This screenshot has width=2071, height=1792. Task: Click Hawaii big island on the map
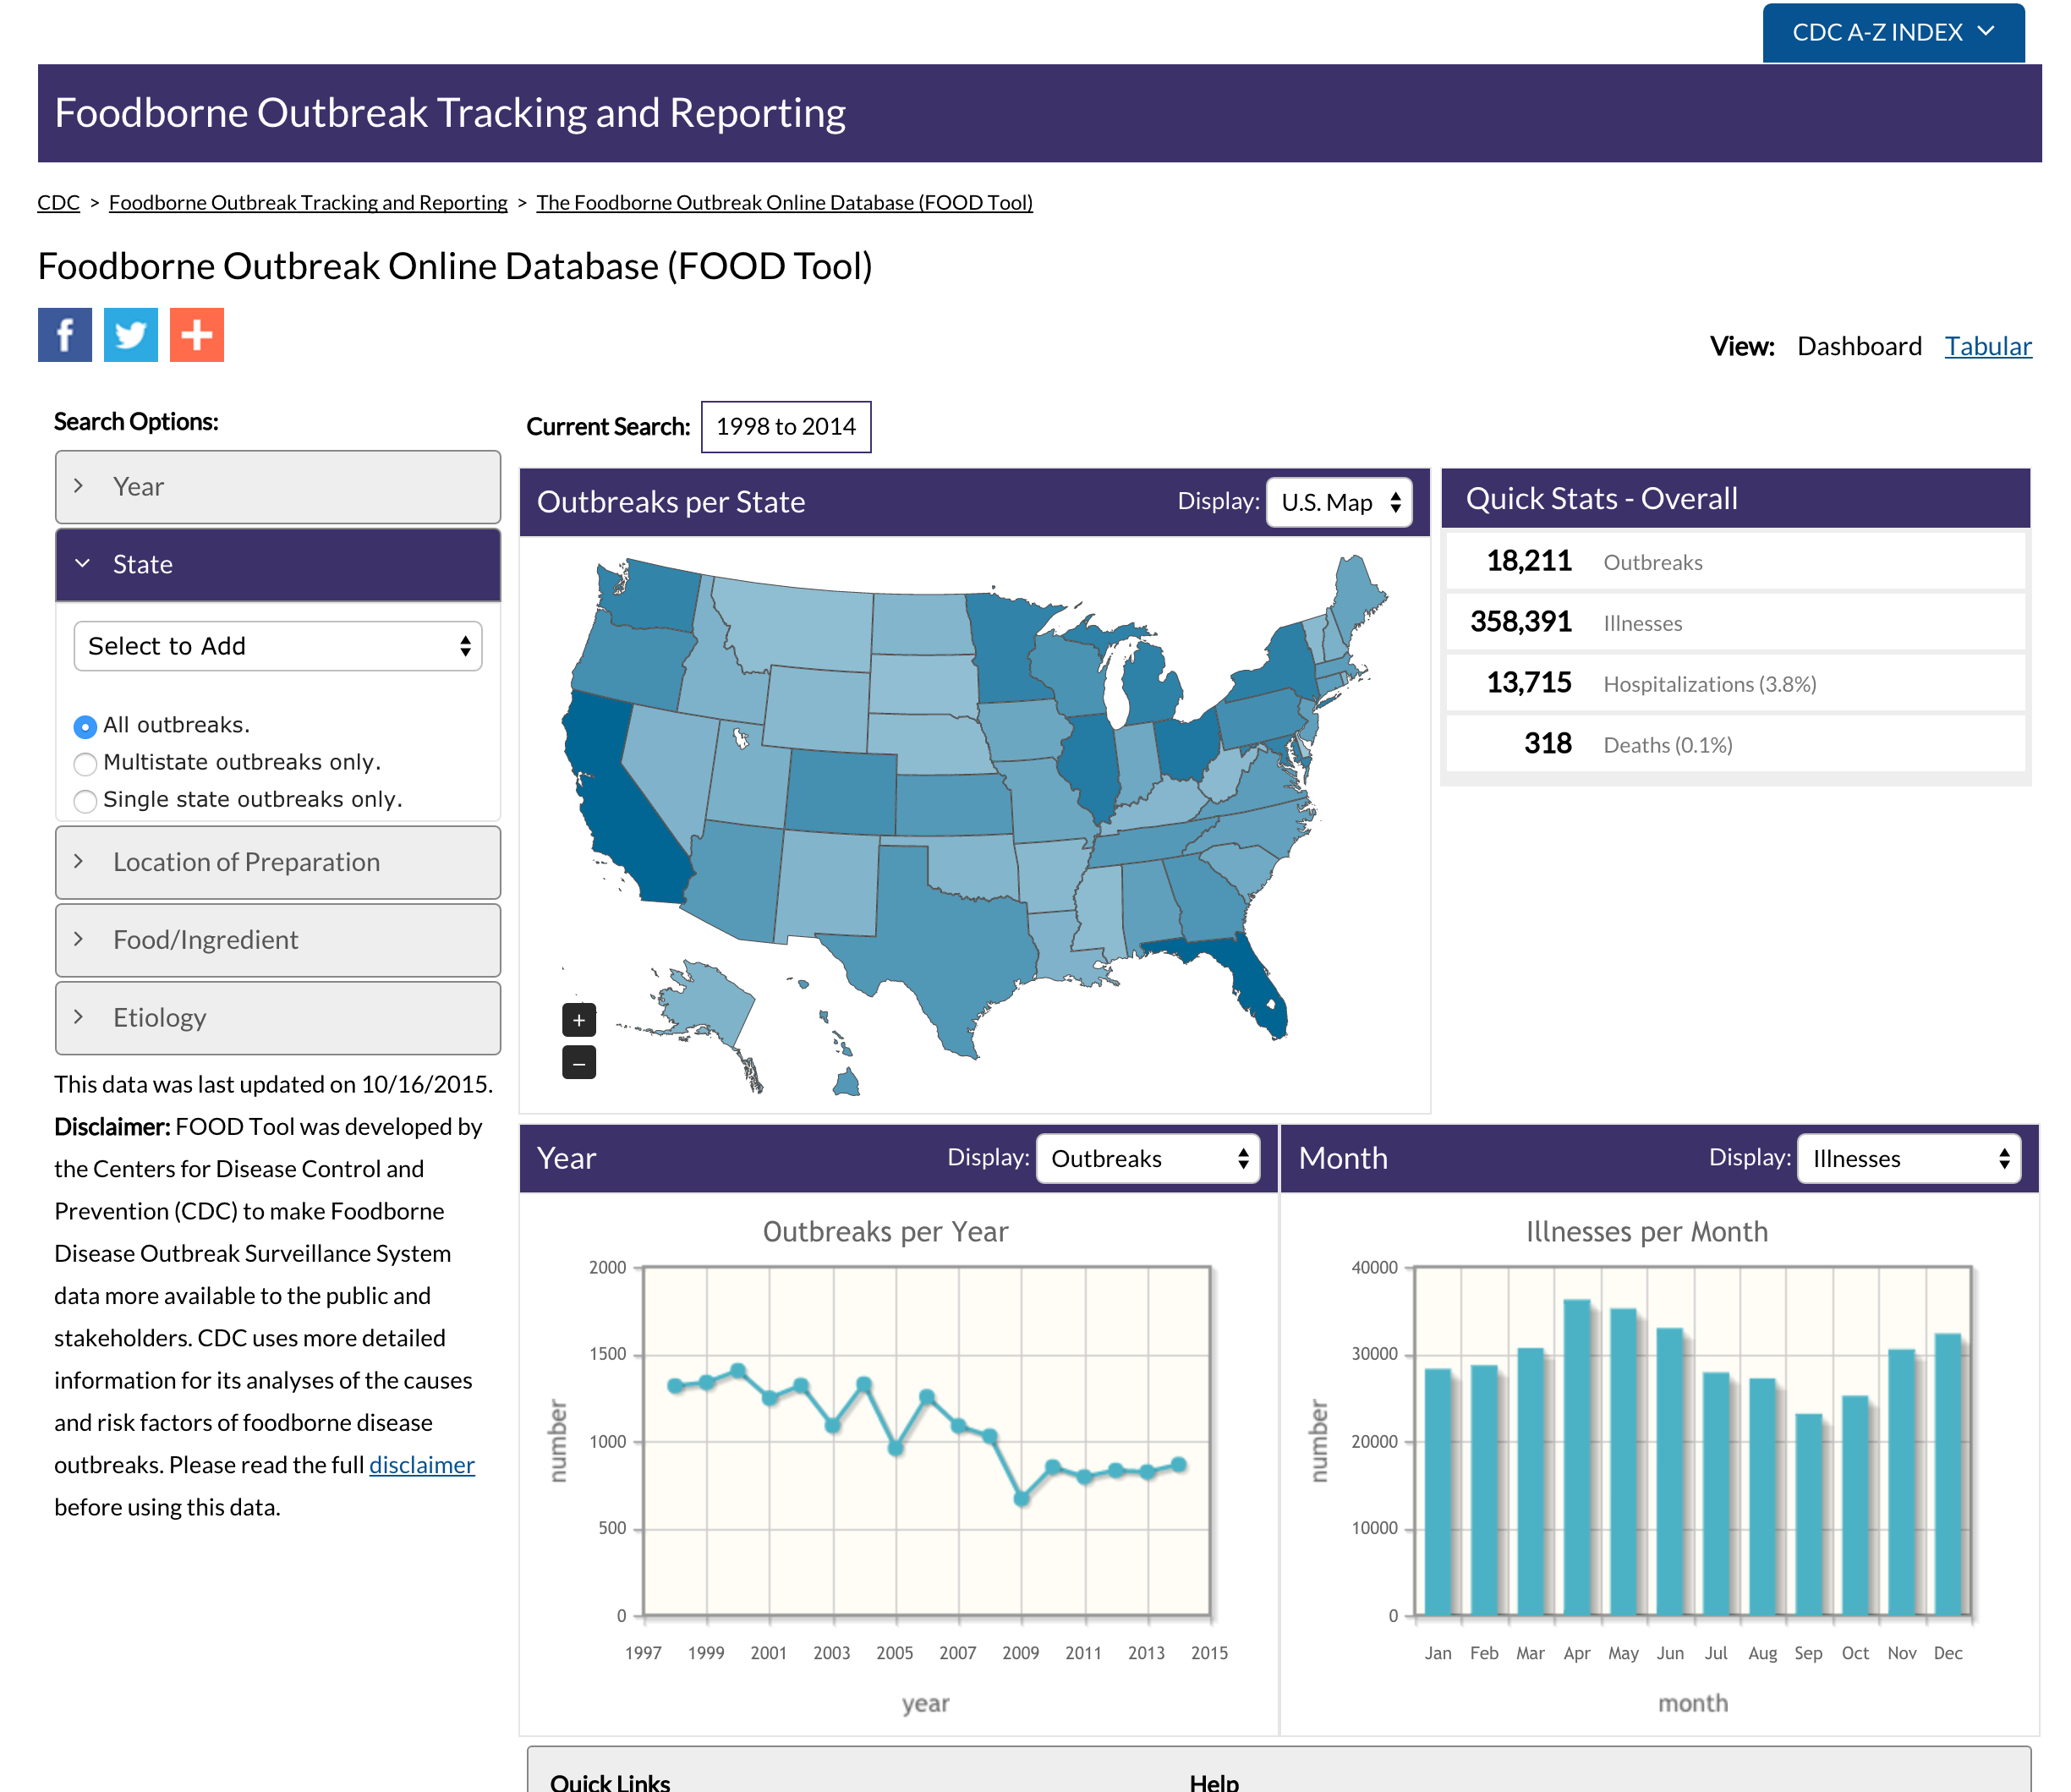pos(847,1083)
